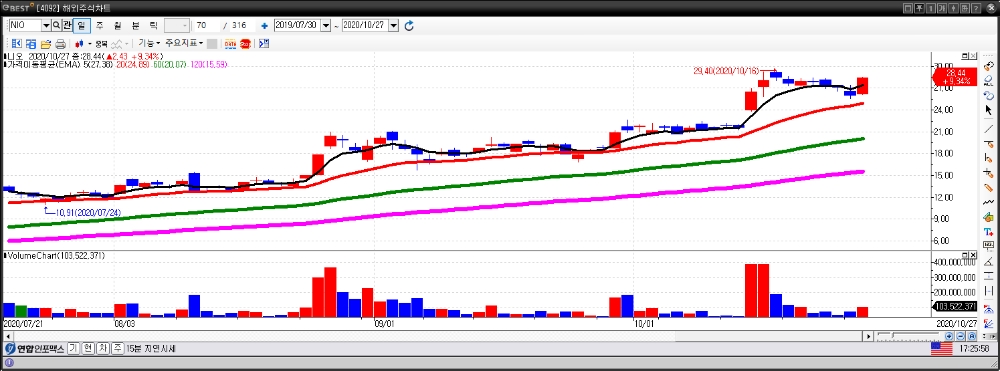1000x371 pixels.
Task: Click the refresh arrow next to dates
Action: (x=409, y=25)
